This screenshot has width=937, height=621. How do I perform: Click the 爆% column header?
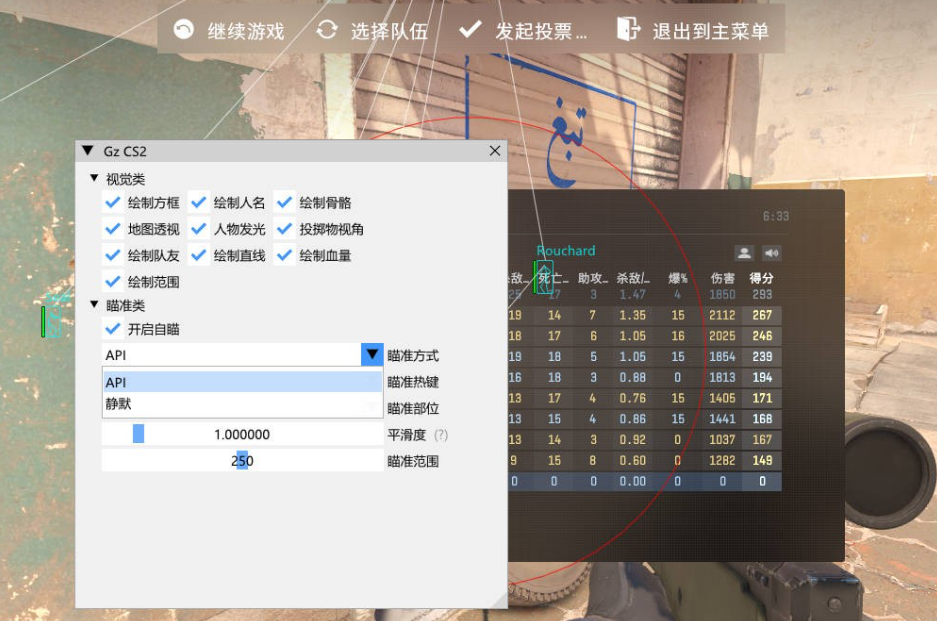point(678,278)
